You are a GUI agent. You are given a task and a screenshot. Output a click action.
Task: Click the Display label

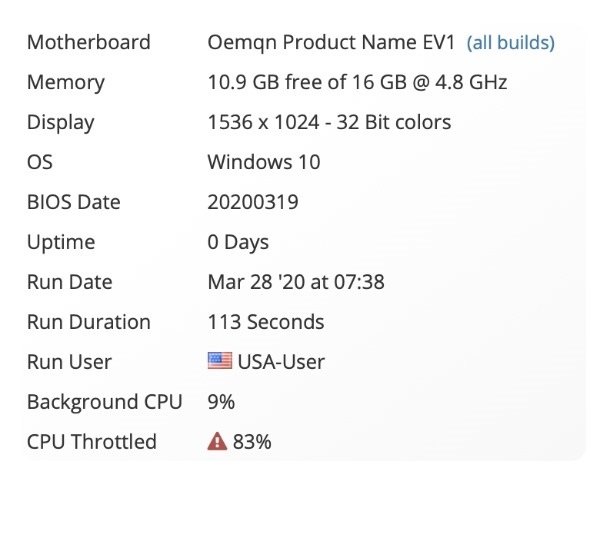pos(60,122)
